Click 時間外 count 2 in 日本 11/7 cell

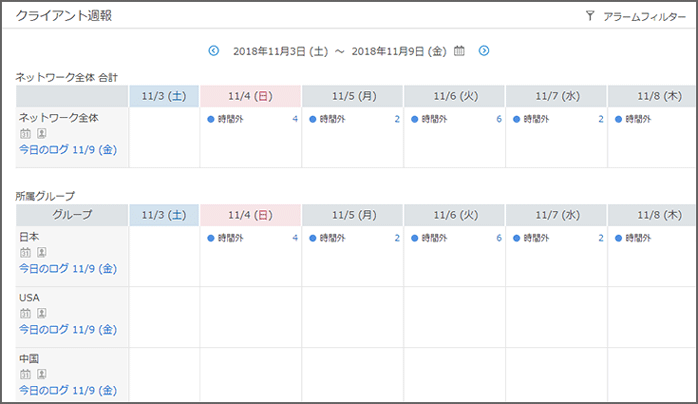click(x=600, y=238)
